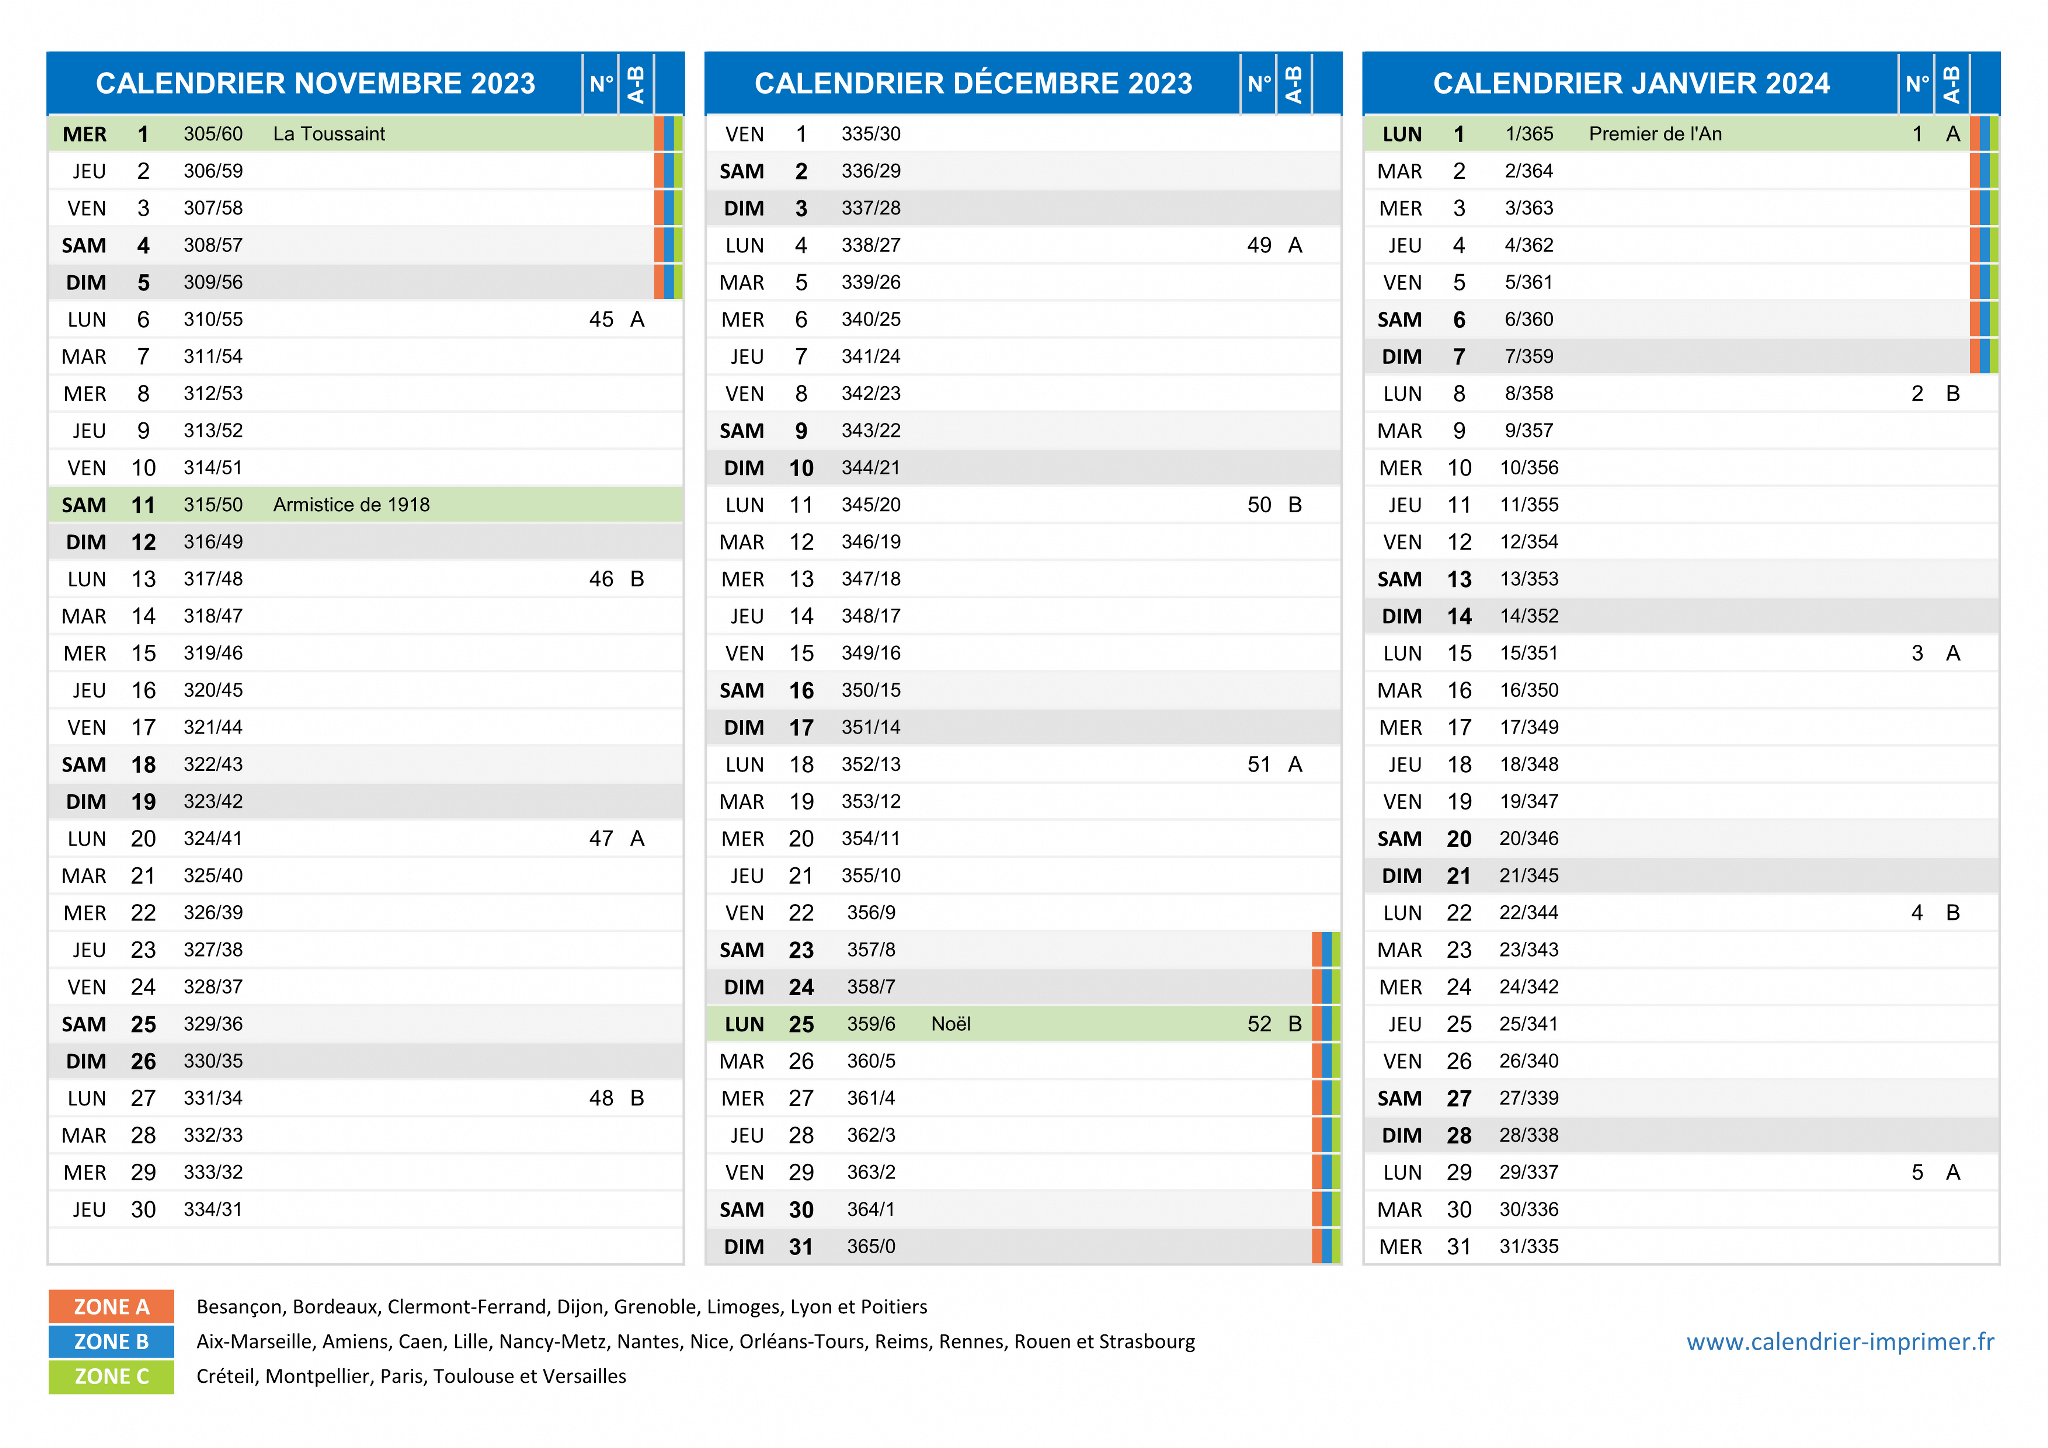Click day count 31/335 in January
Viewport: 2048px width, 1448px height.
1529,1247
